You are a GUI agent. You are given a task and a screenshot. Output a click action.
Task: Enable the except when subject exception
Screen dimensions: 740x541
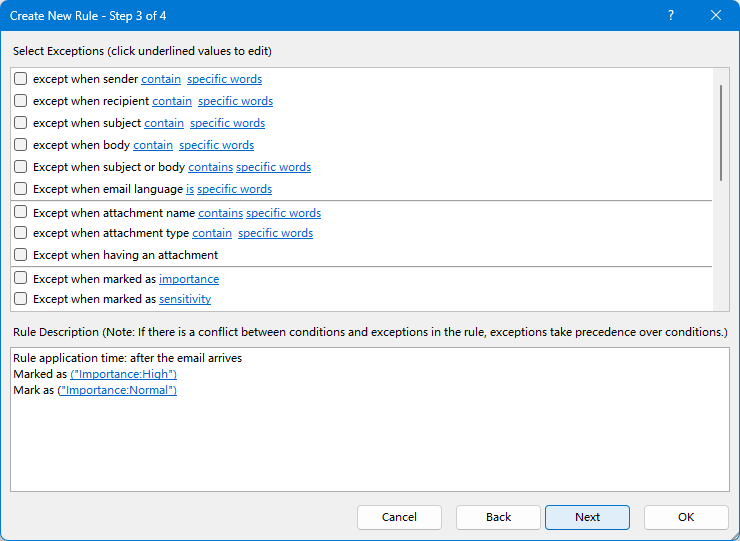click(x=20, y=123)
